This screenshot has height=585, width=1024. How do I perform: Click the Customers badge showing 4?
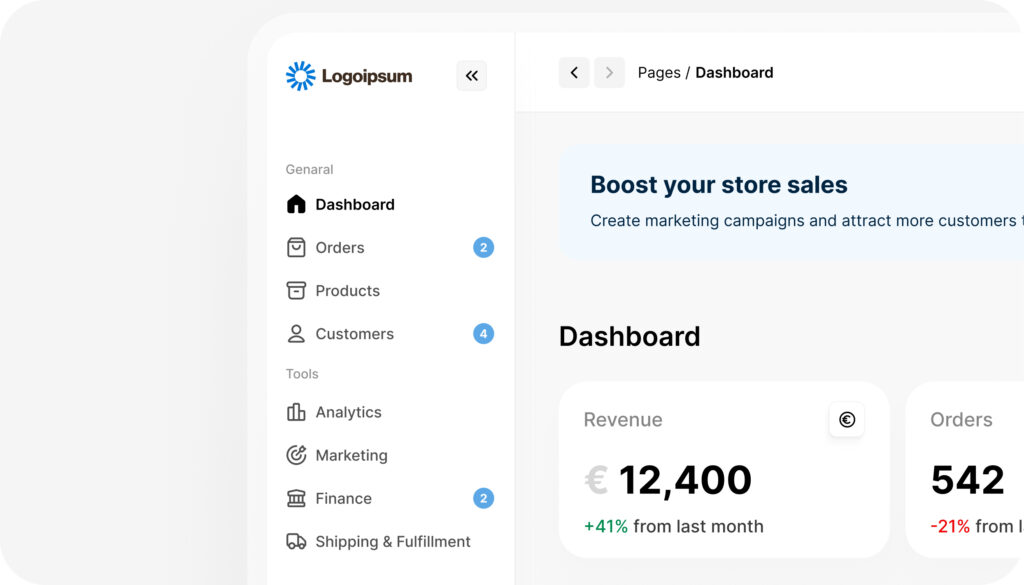[483, 334]
